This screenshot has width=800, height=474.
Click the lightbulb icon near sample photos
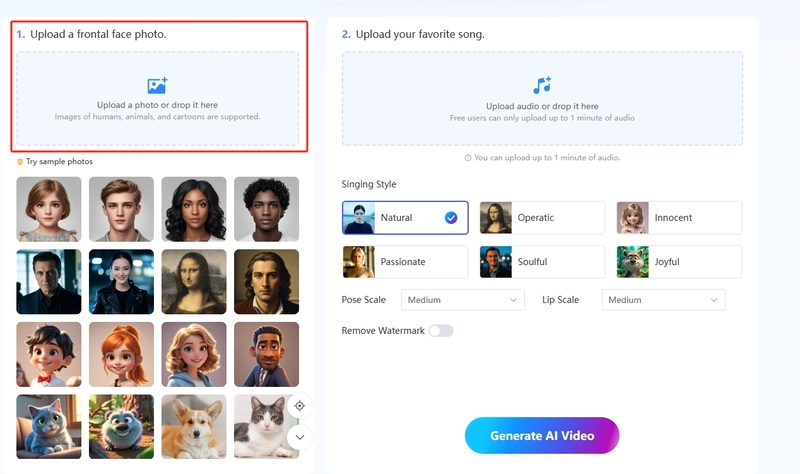pos(20,162)
